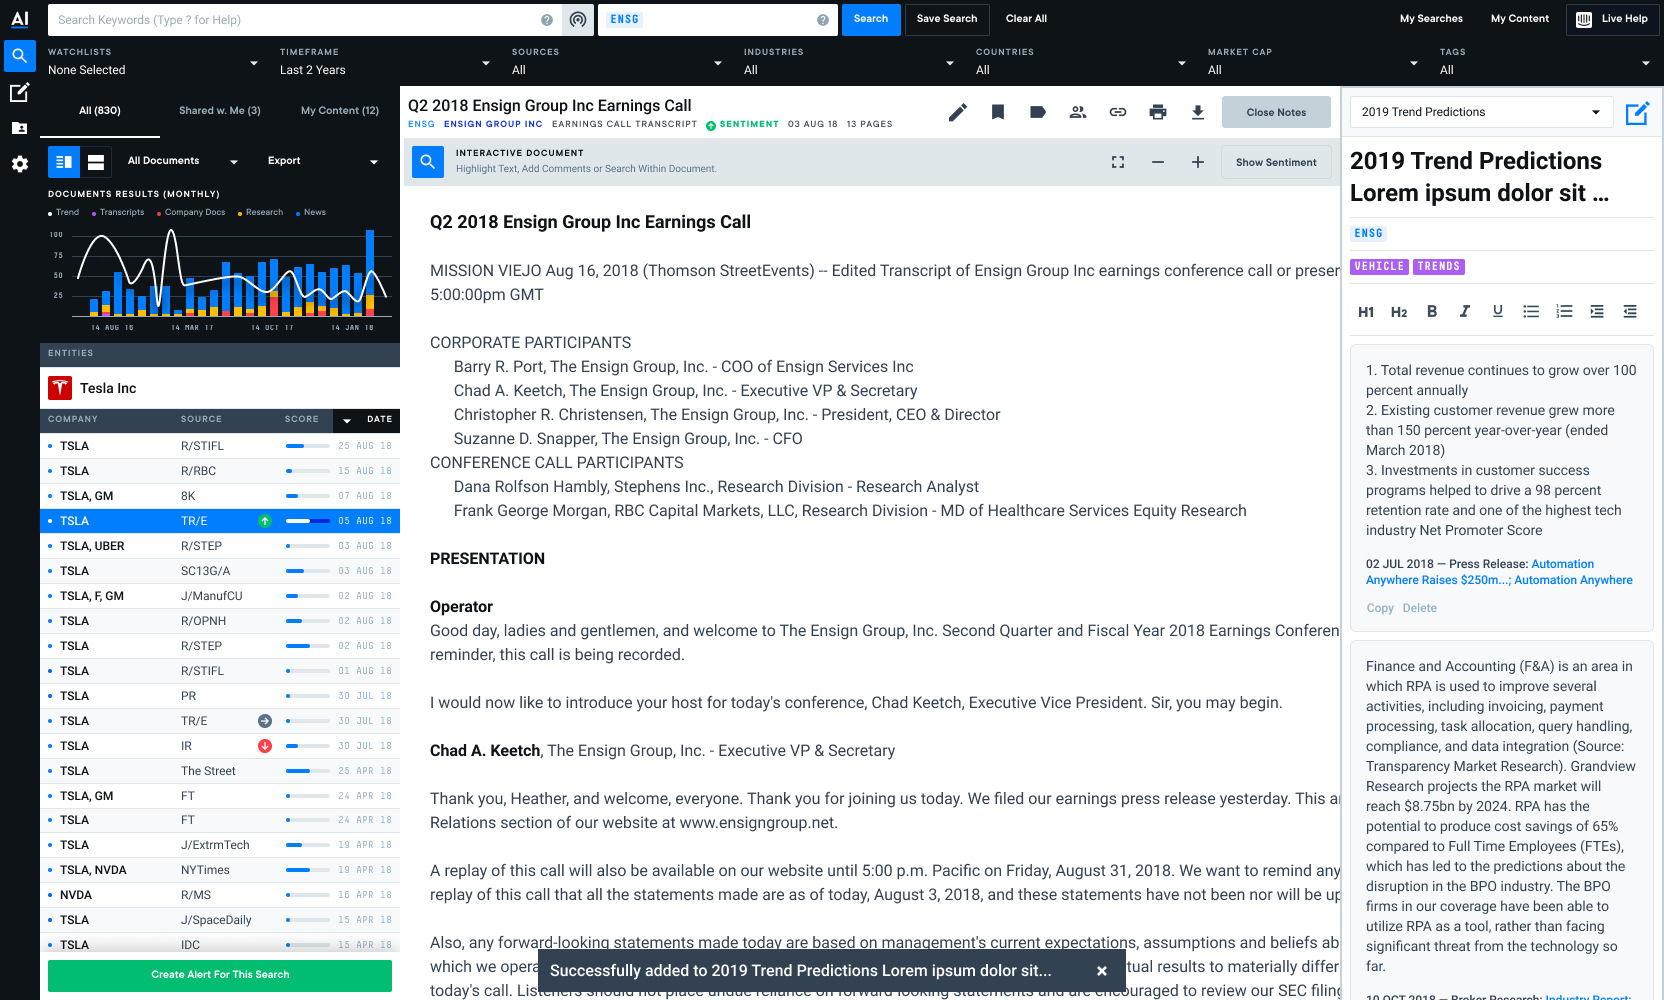This screenshot has width=1664, height=1000.
Task: Open the 2019 Trend Predictions notebook dropdown
Action: point(1481,112)
